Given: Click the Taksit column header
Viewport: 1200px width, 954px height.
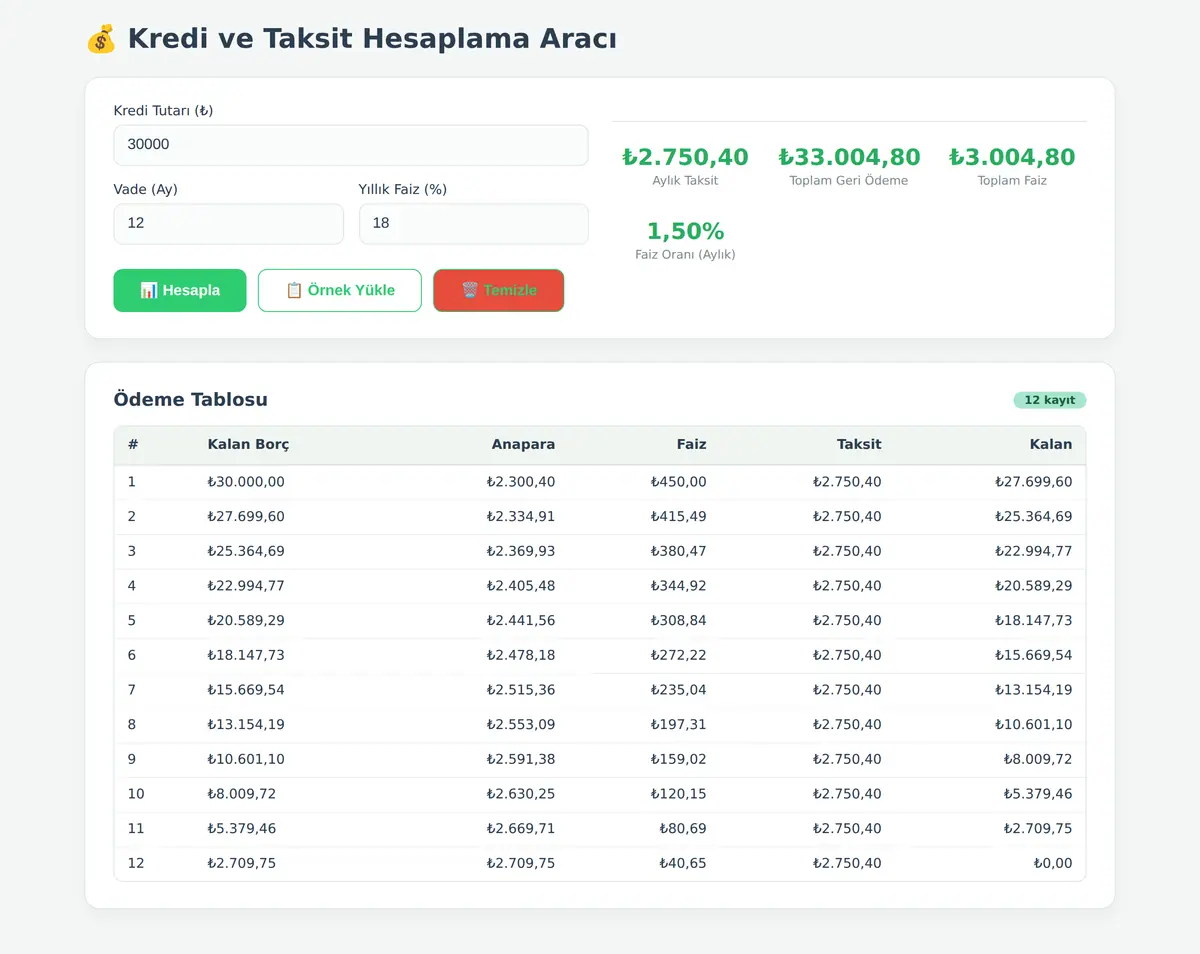Looking at the screenshot, I should (x=859, y=444).
